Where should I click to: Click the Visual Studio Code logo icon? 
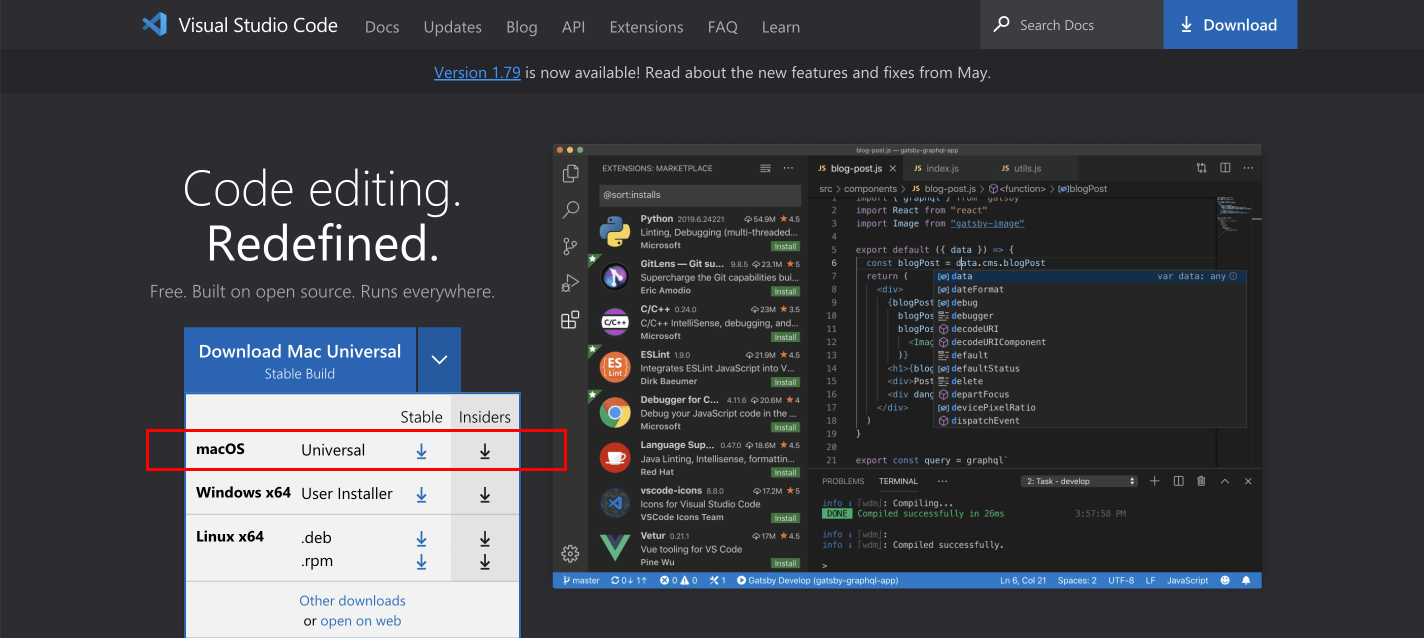click(x=154, y=25)
